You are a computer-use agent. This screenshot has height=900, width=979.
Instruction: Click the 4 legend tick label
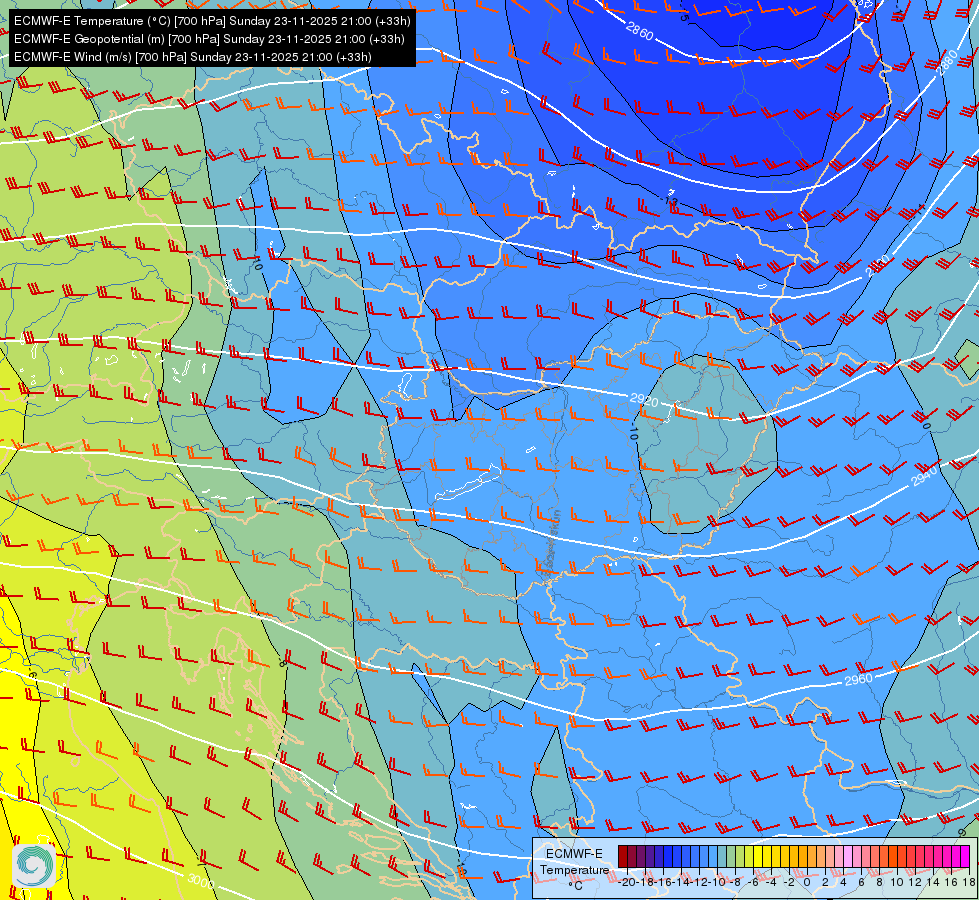coord(844,883)
